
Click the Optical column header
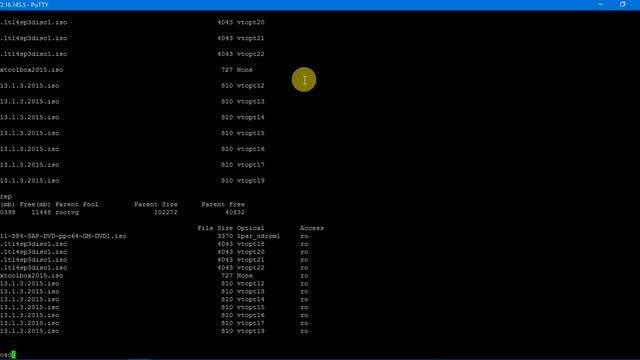click(250, 228)
